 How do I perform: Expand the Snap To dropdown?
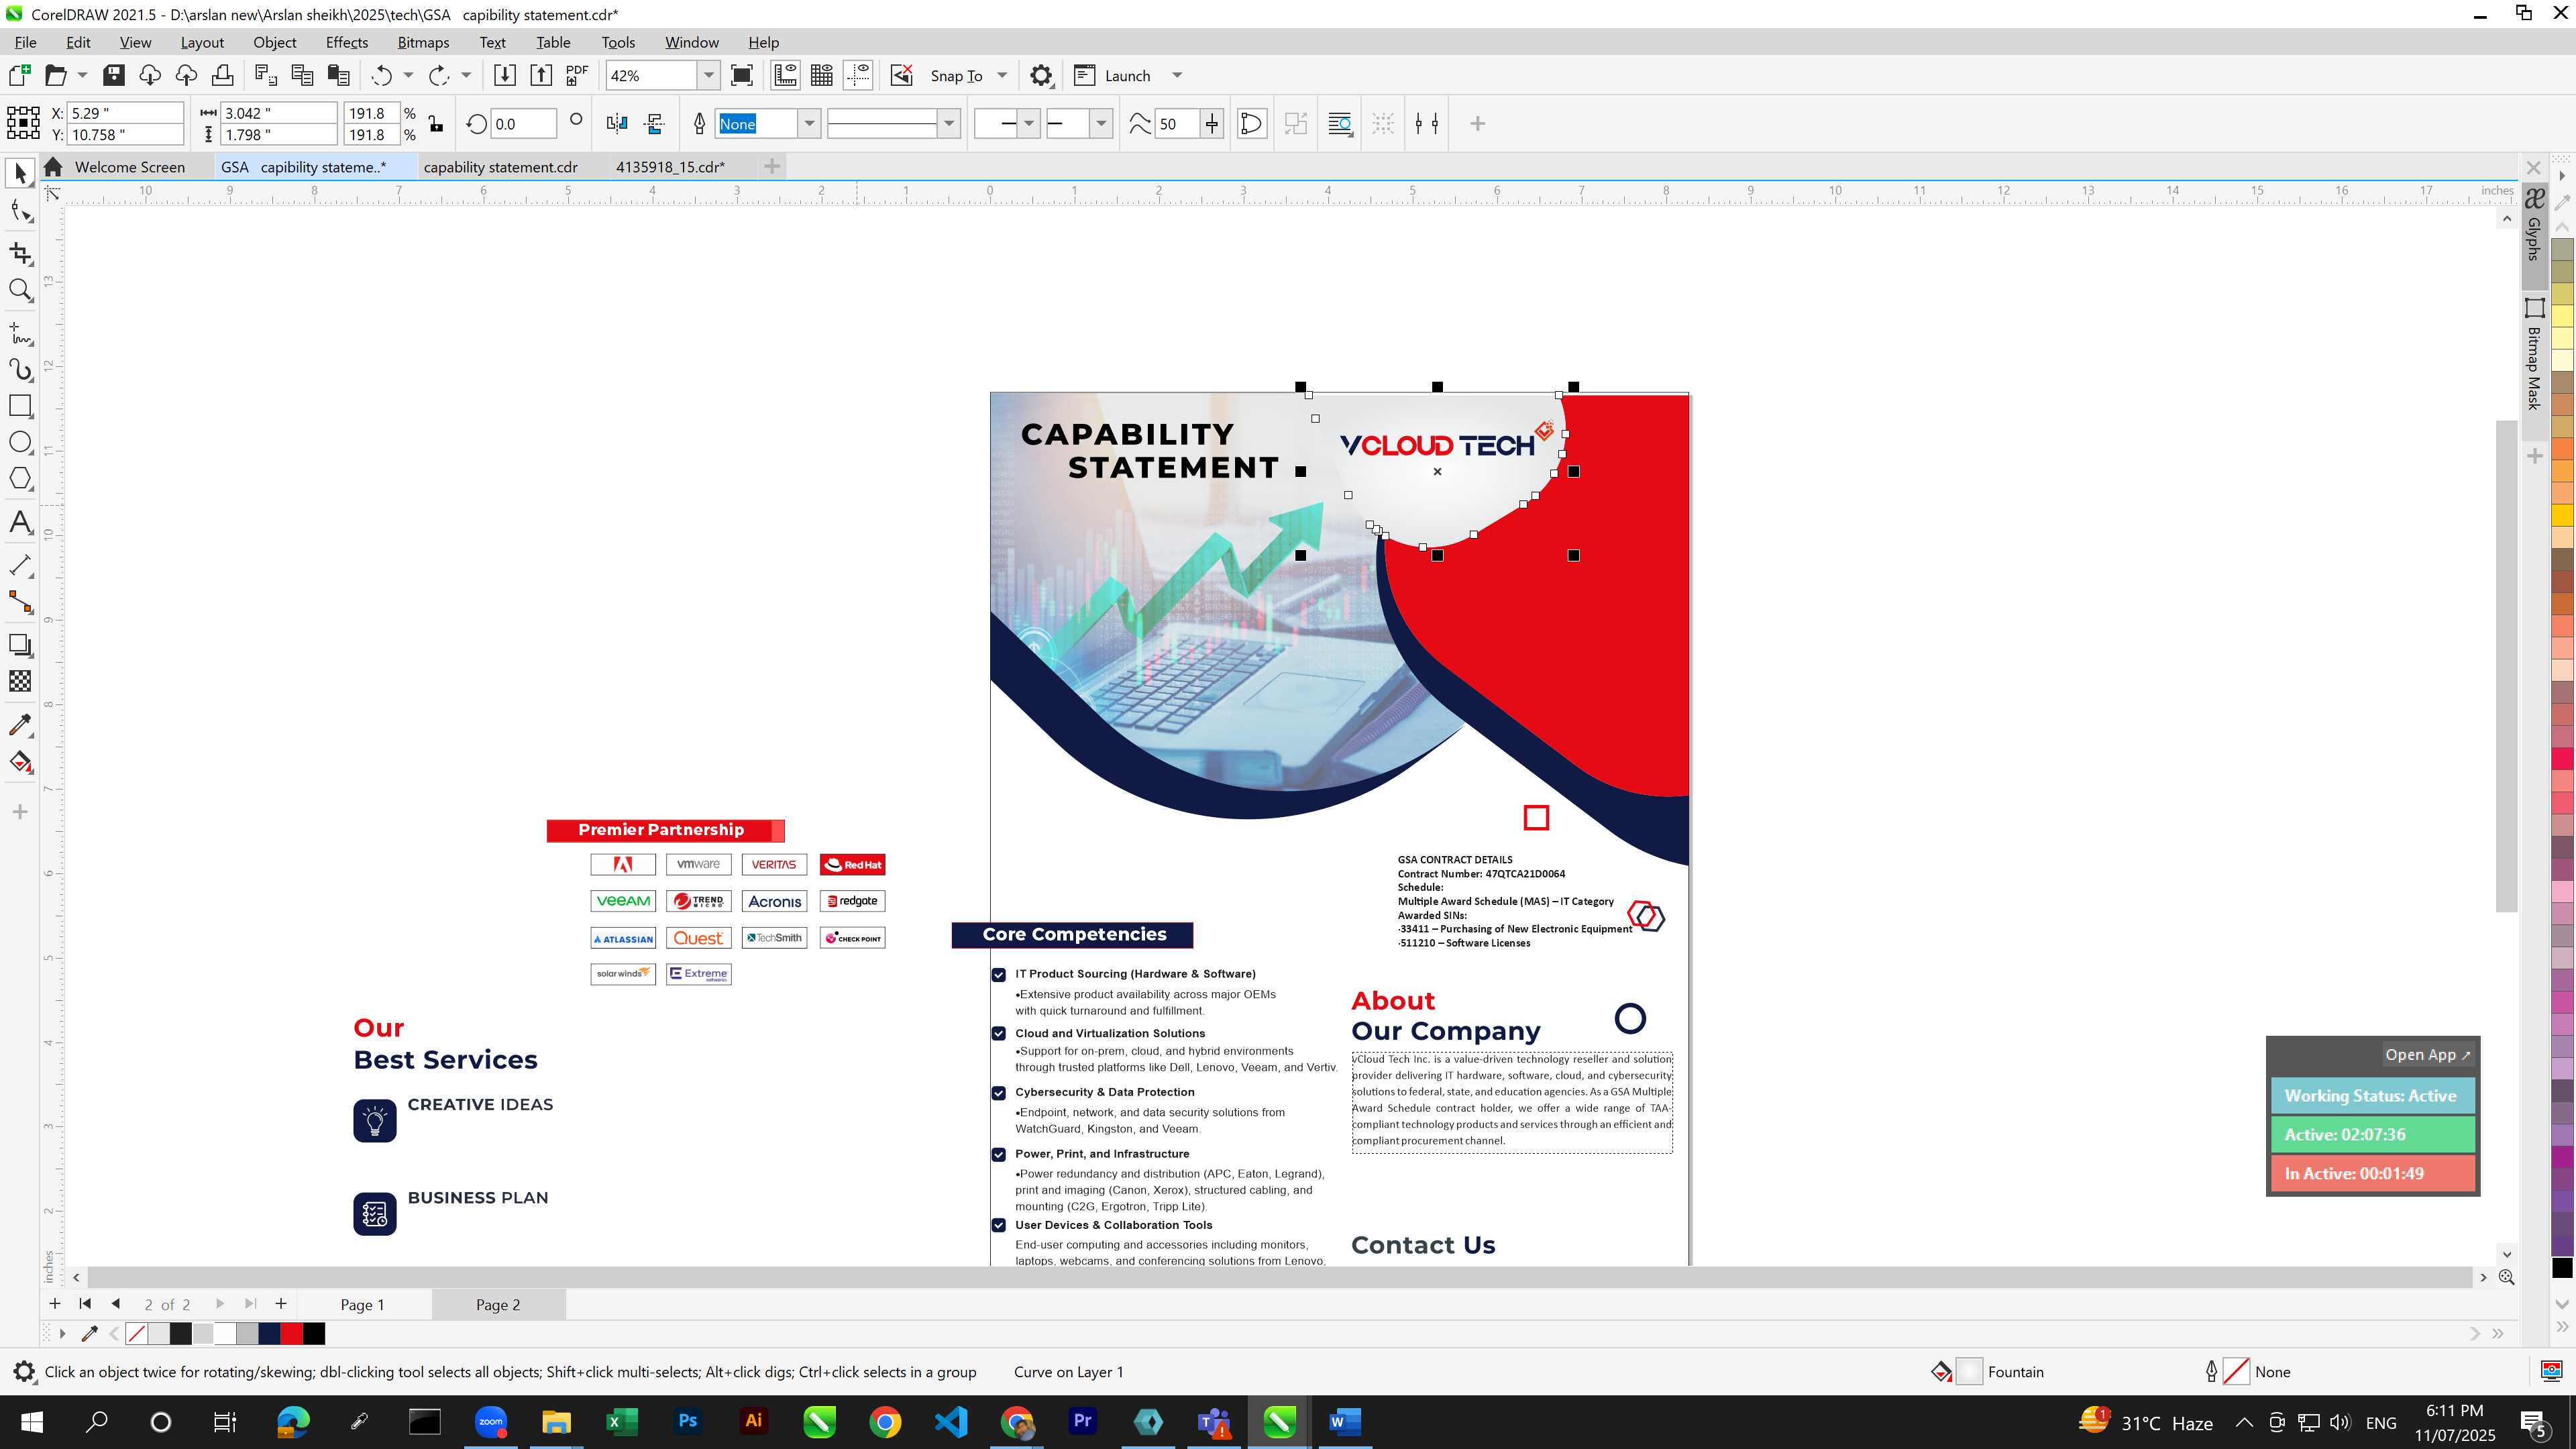(x=1002, y=76)
